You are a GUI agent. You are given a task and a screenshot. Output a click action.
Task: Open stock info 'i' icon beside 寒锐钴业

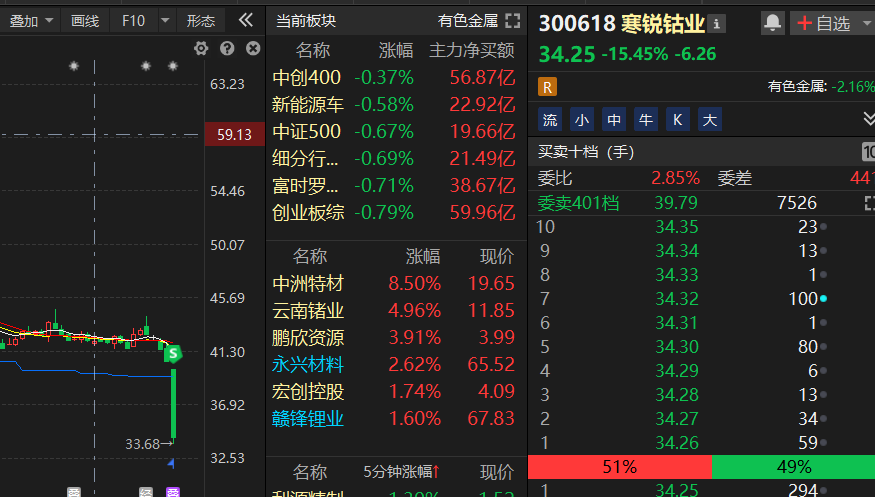coord(718,23)
